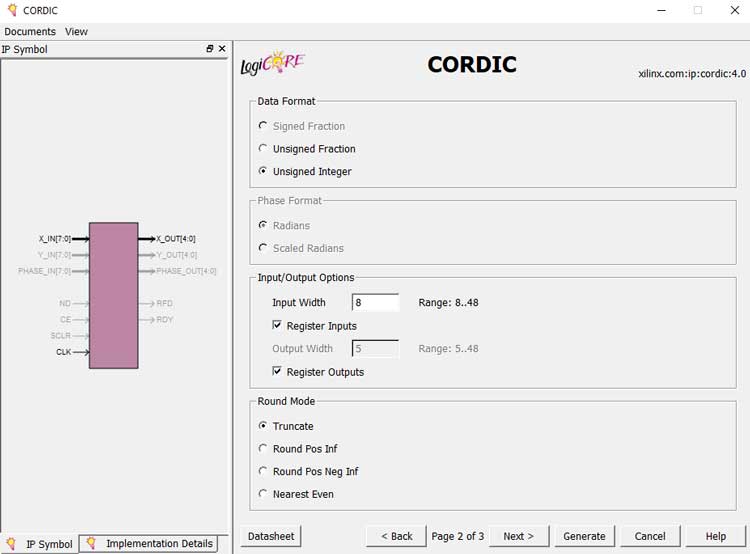Click the Y_IN[7:0] port label

[x=54, y=255]
